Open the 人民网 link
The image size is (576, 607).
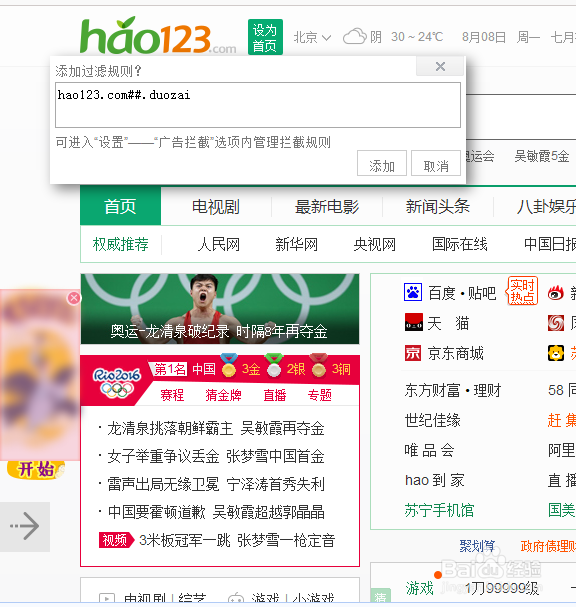219,245
